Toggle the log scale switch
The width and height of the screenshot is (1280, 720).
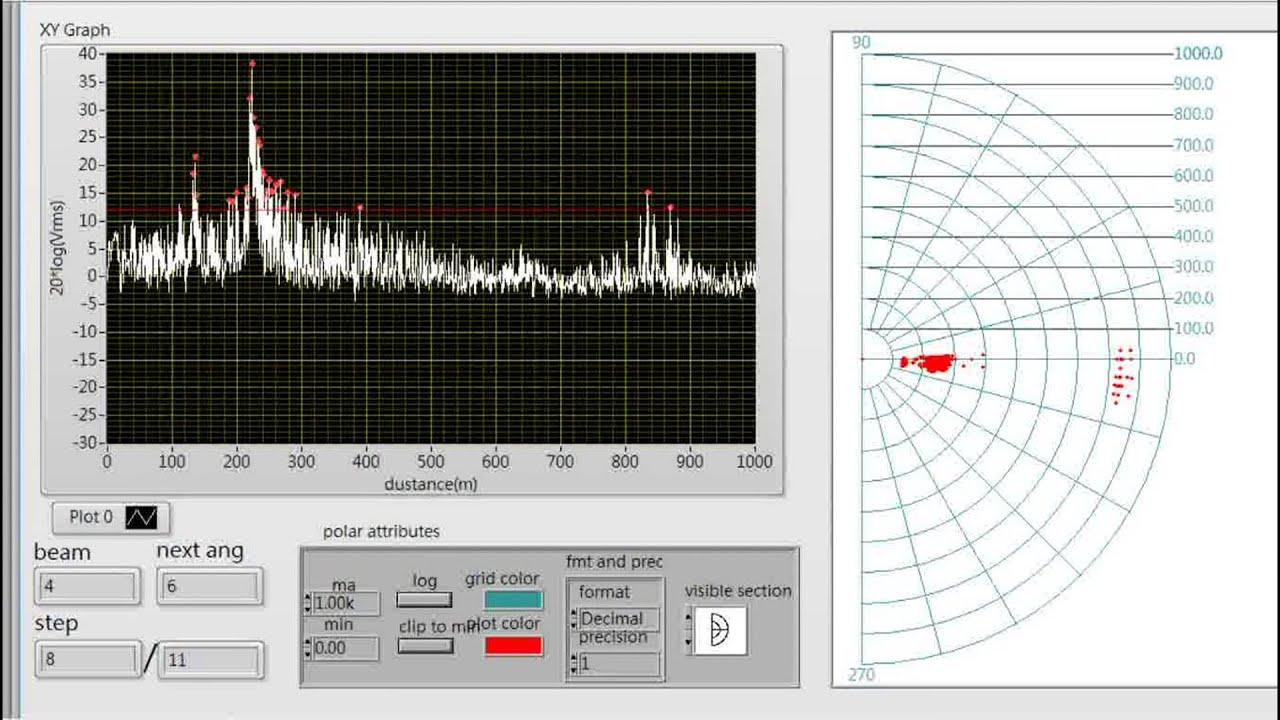424,600
